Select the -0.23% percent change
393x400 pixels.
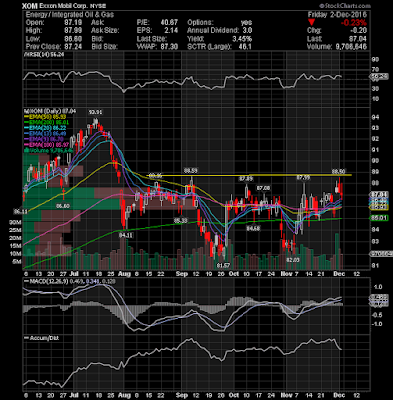click(354, 23)
